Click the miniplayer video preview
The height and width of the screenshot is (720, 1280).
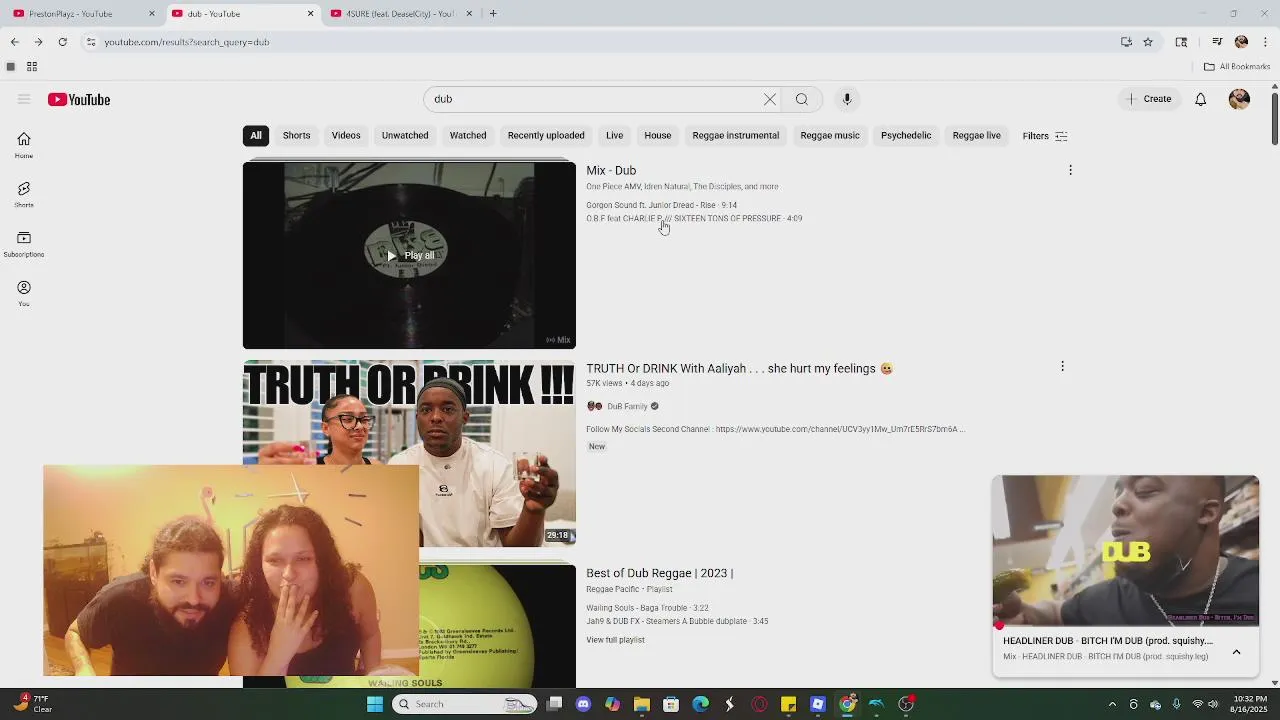[x=1125, y=551]
